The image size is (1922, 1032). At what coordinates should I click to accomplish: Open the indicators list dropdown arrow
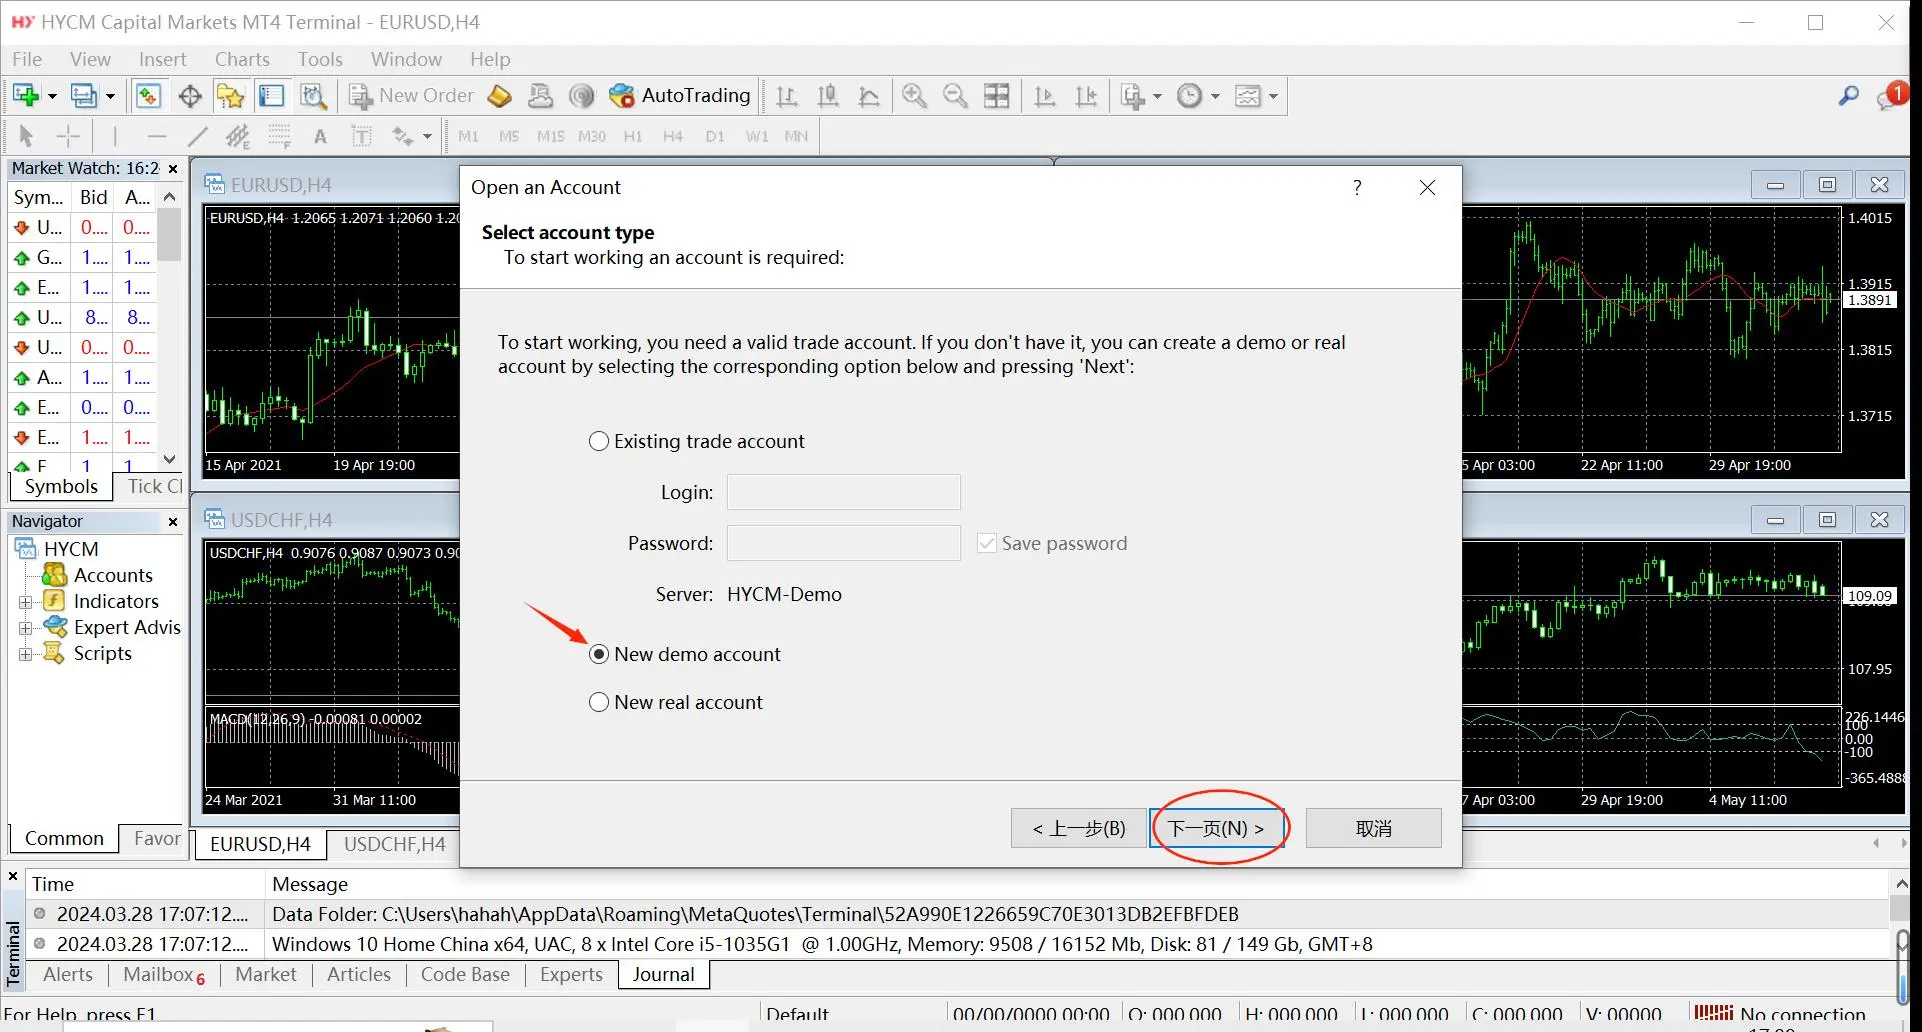[x=1158, y=96]
